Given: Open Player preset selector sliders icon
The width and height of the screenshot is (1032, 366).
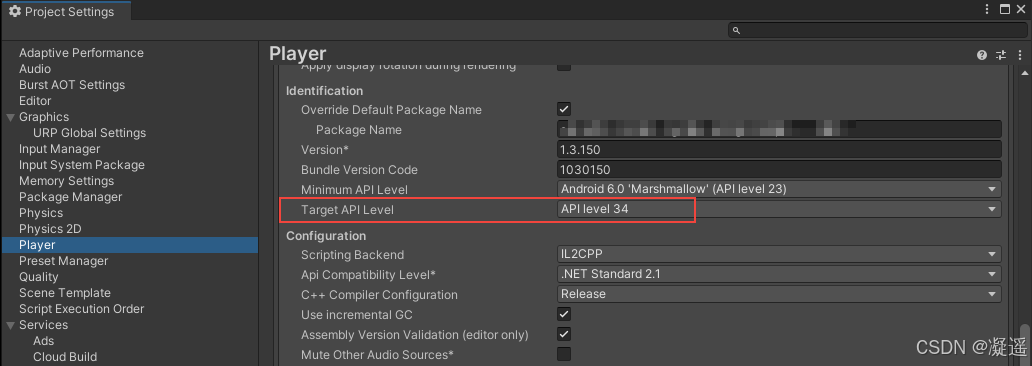Looking at the screenshot, I should [1001, 55].
